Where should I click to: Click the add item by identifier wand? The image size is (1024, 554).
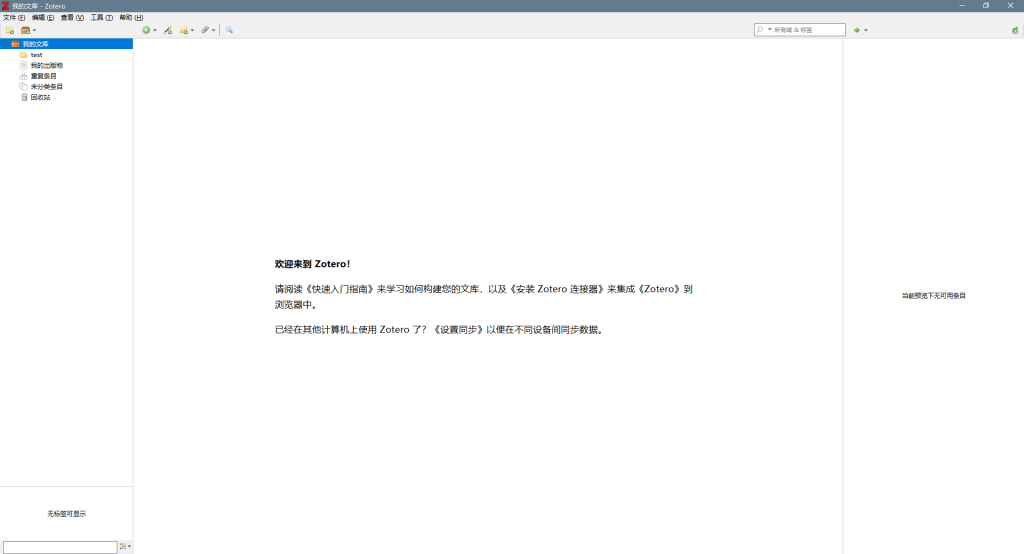click(x=168, y=30)
